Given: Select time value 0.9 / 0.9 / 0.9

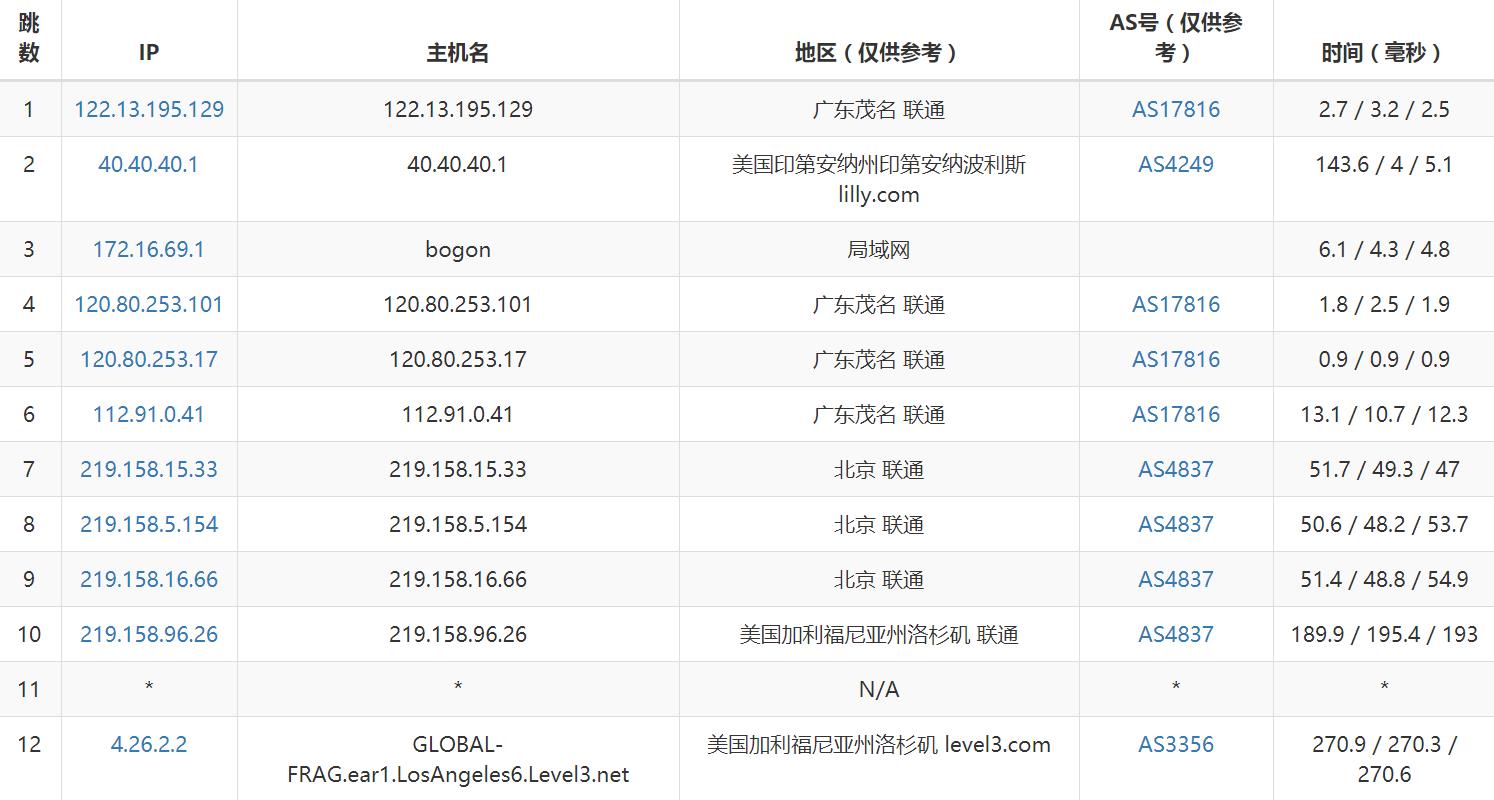Looking at the screenshot, I should [1384, 359].
